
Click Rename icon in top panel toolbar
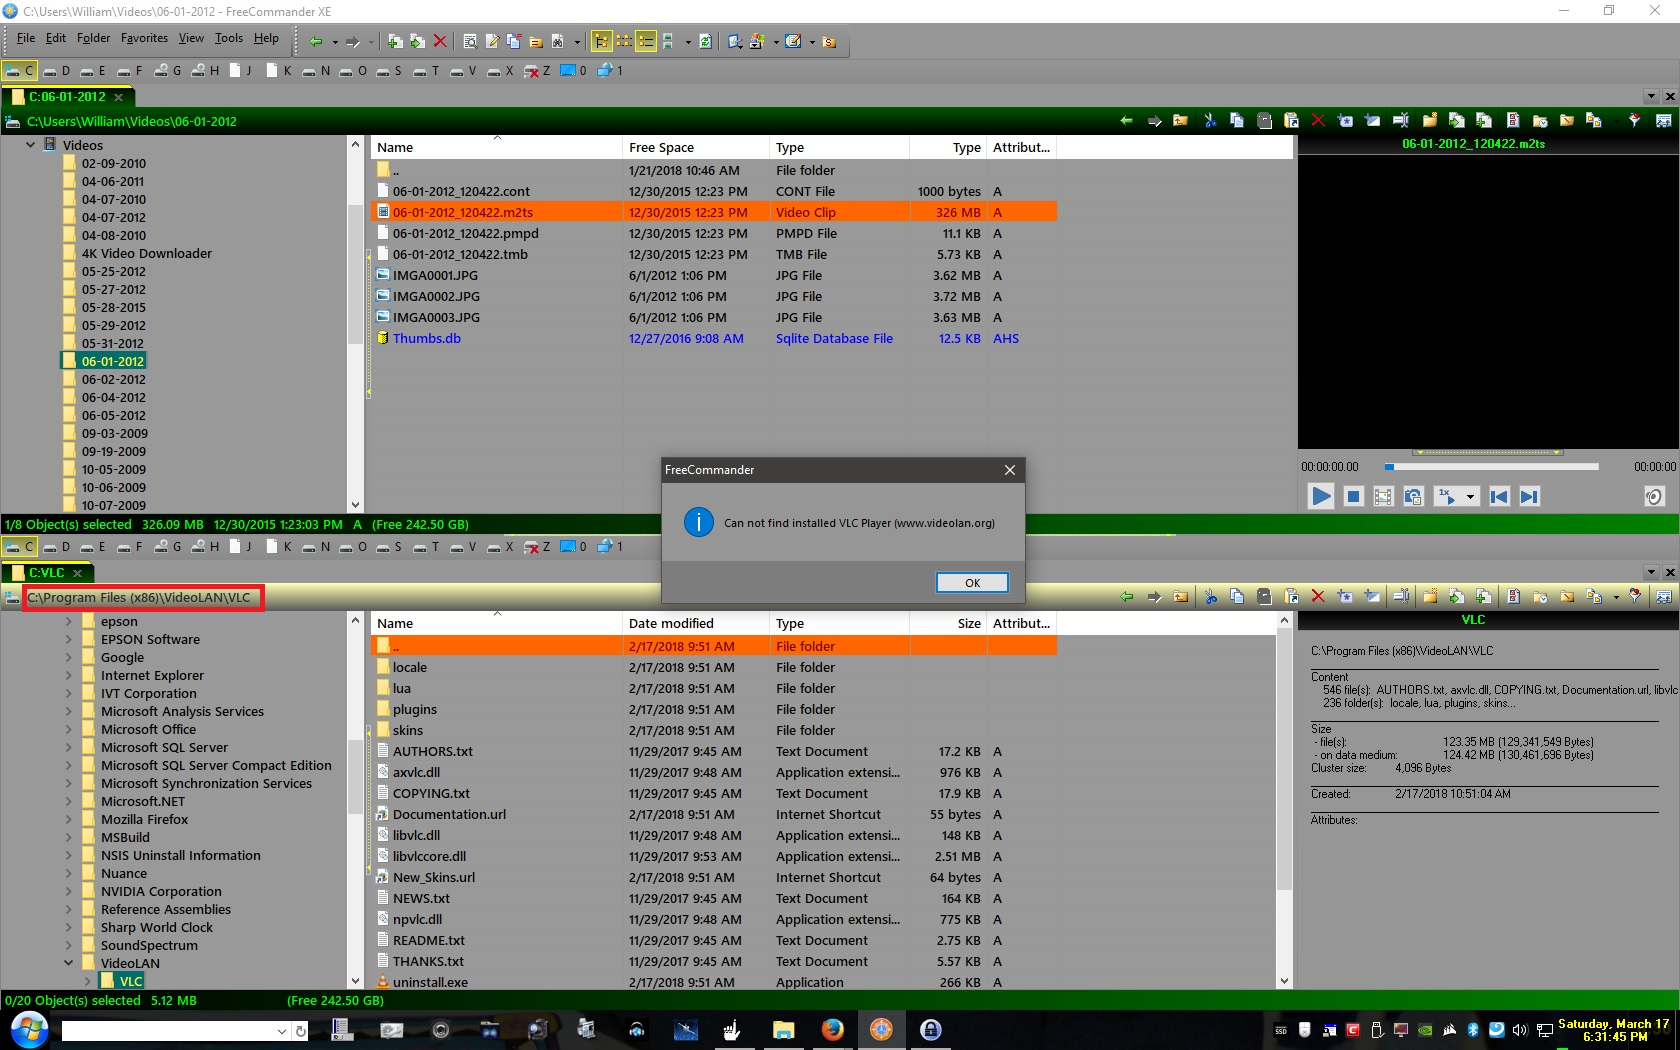click(1401, 121)
